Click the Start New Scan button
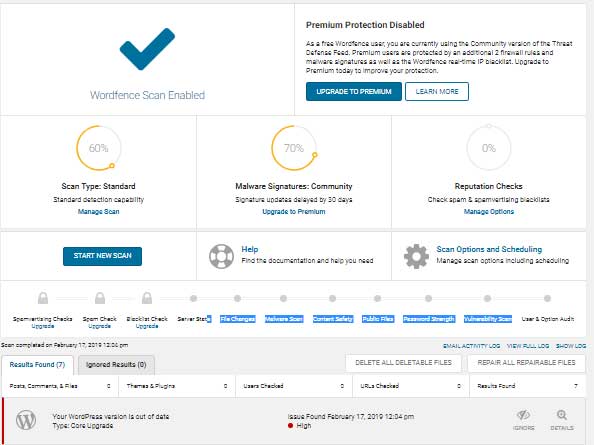The width and height of the screenshot is (594, 445). (102, 256)
